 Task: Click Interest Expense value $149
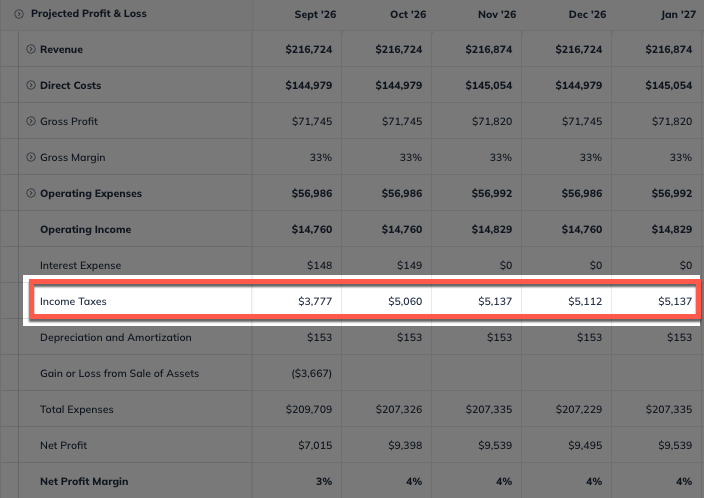(409, 265)
